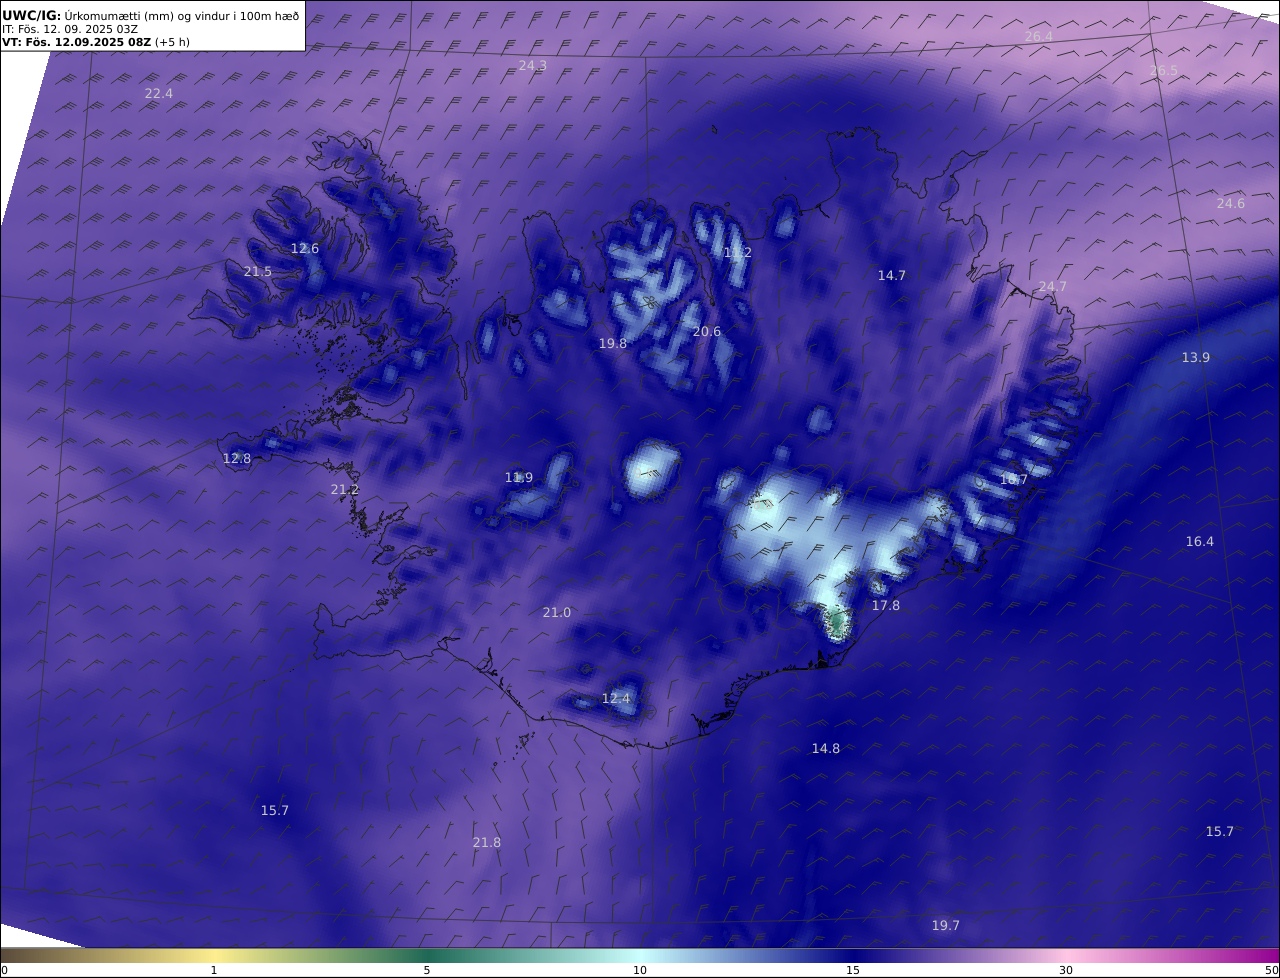
Task: Select the '50' tick label of the color scale
Action: tap(1272, 970)
